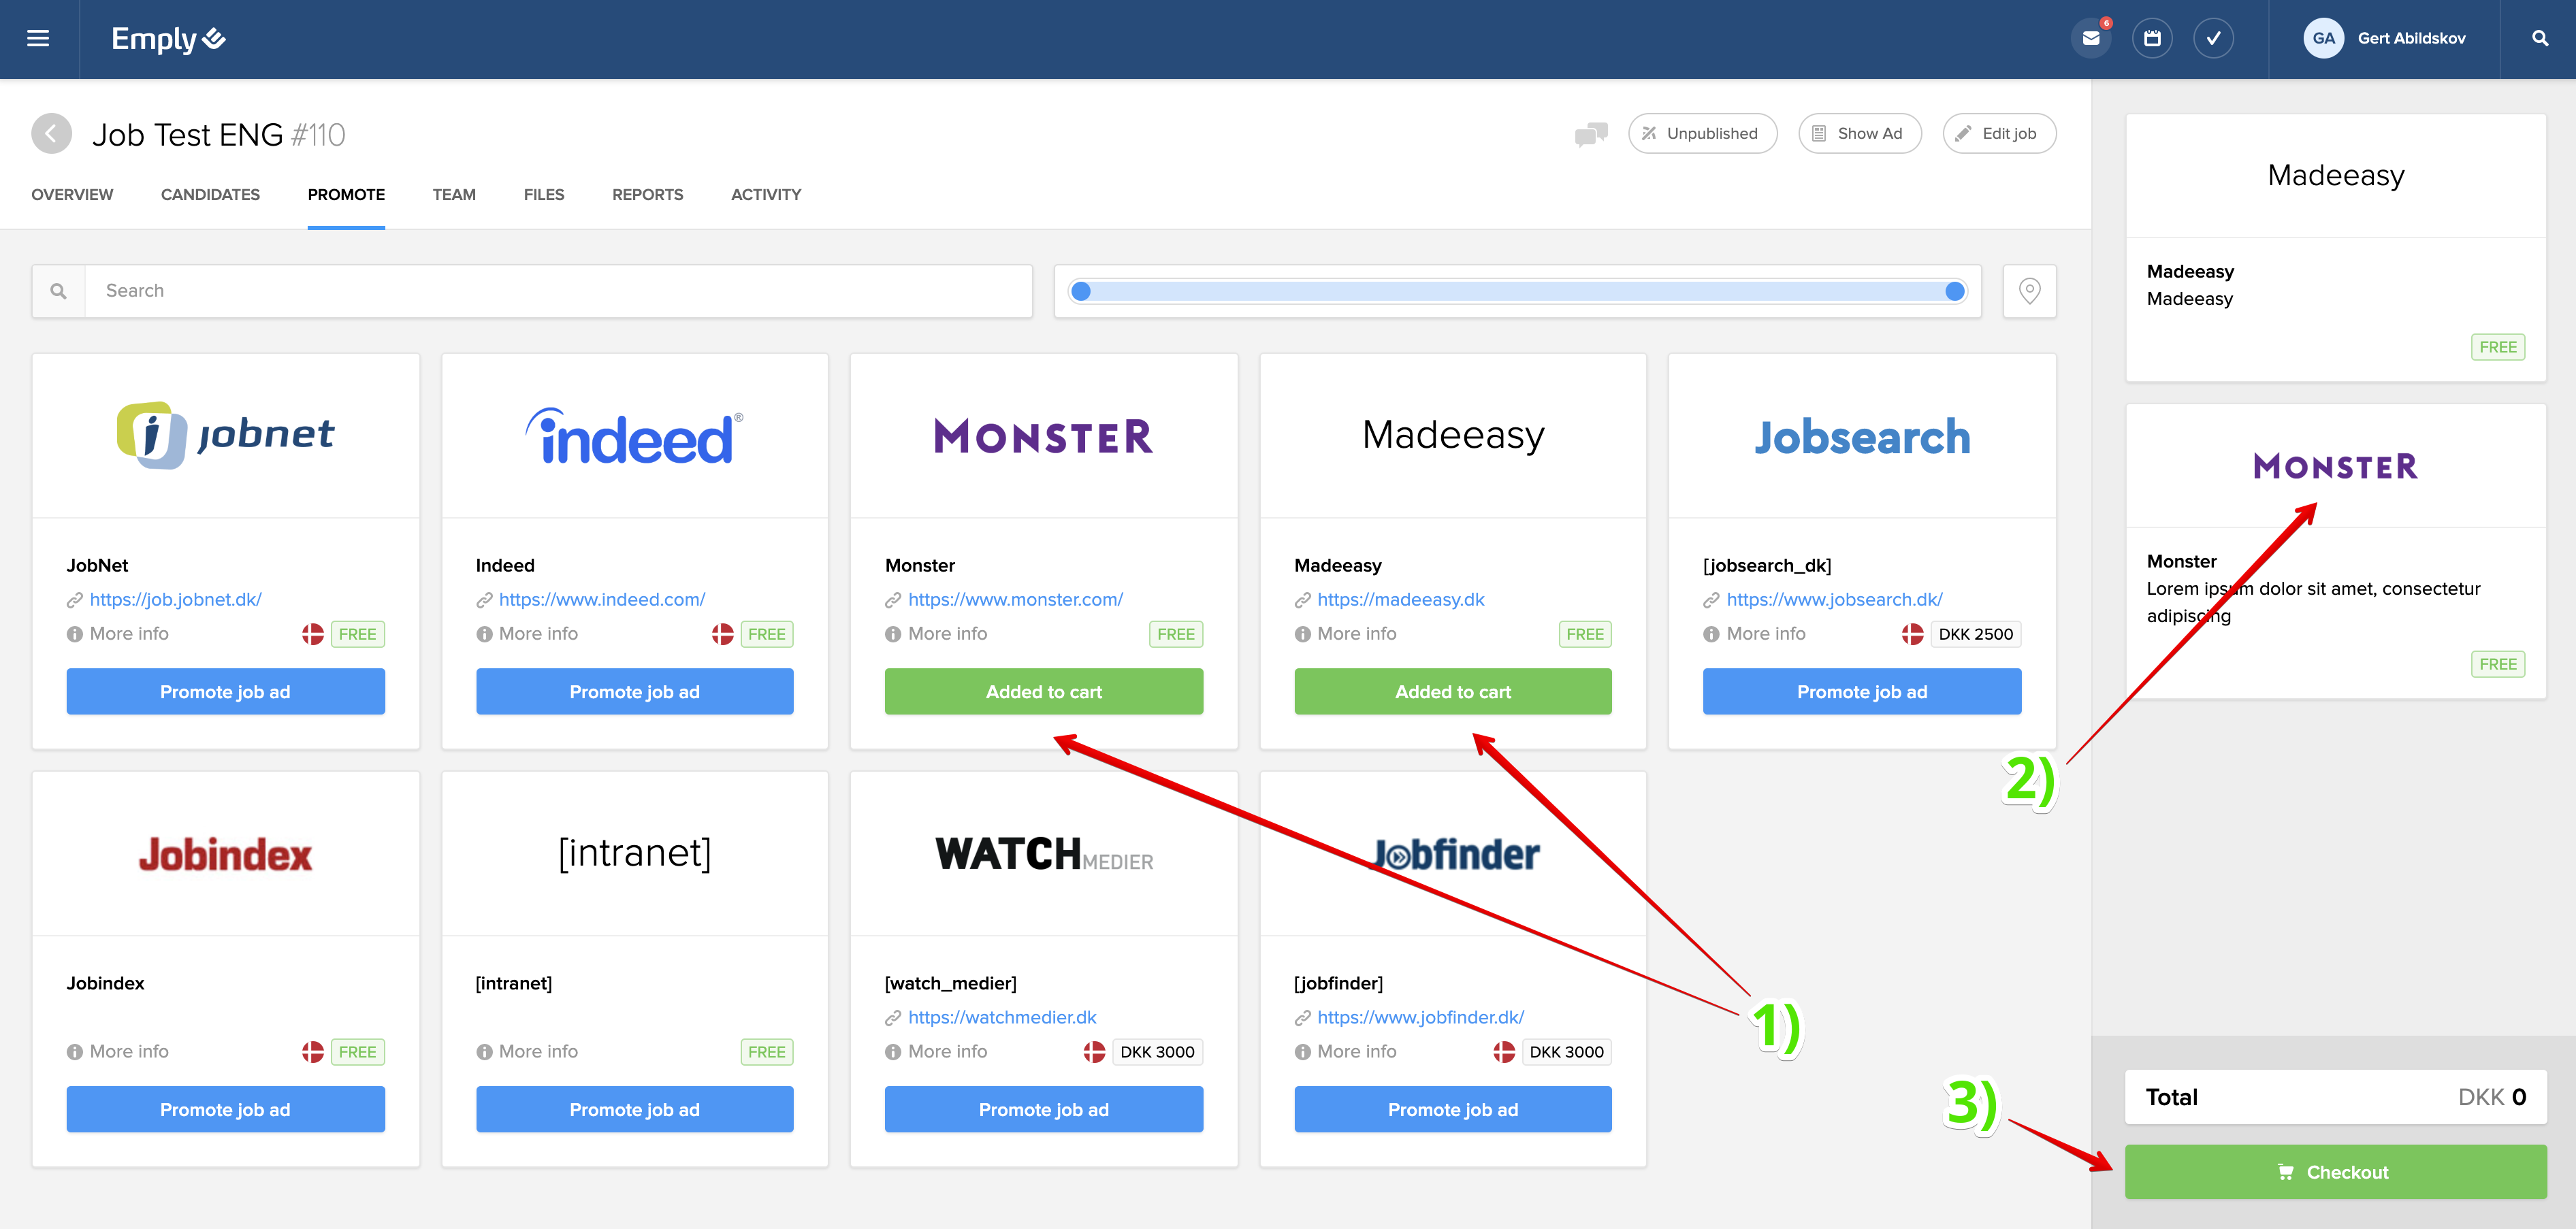Toggle the Unpublished status button
Image resolution: width=2576 pixels, height=1229 pixels.
1701,134
